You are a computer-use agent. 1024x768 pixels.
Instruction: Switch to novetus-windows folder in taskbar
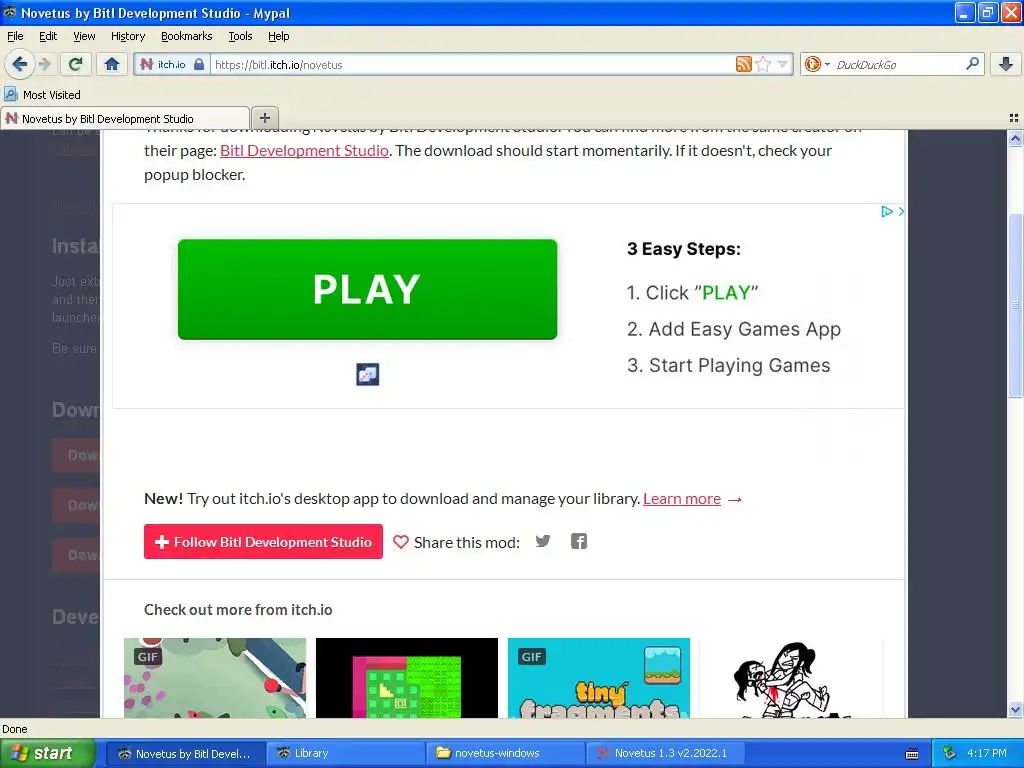click(505, 753)
